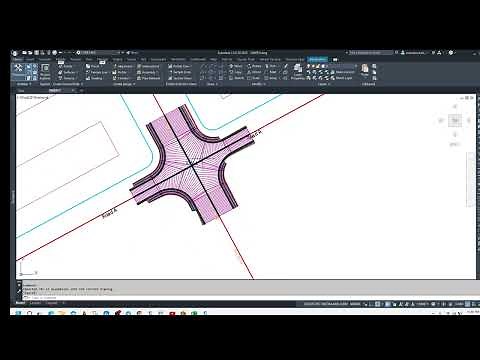
Task: Click the ViewCube top face
Action: click(455, 120)
